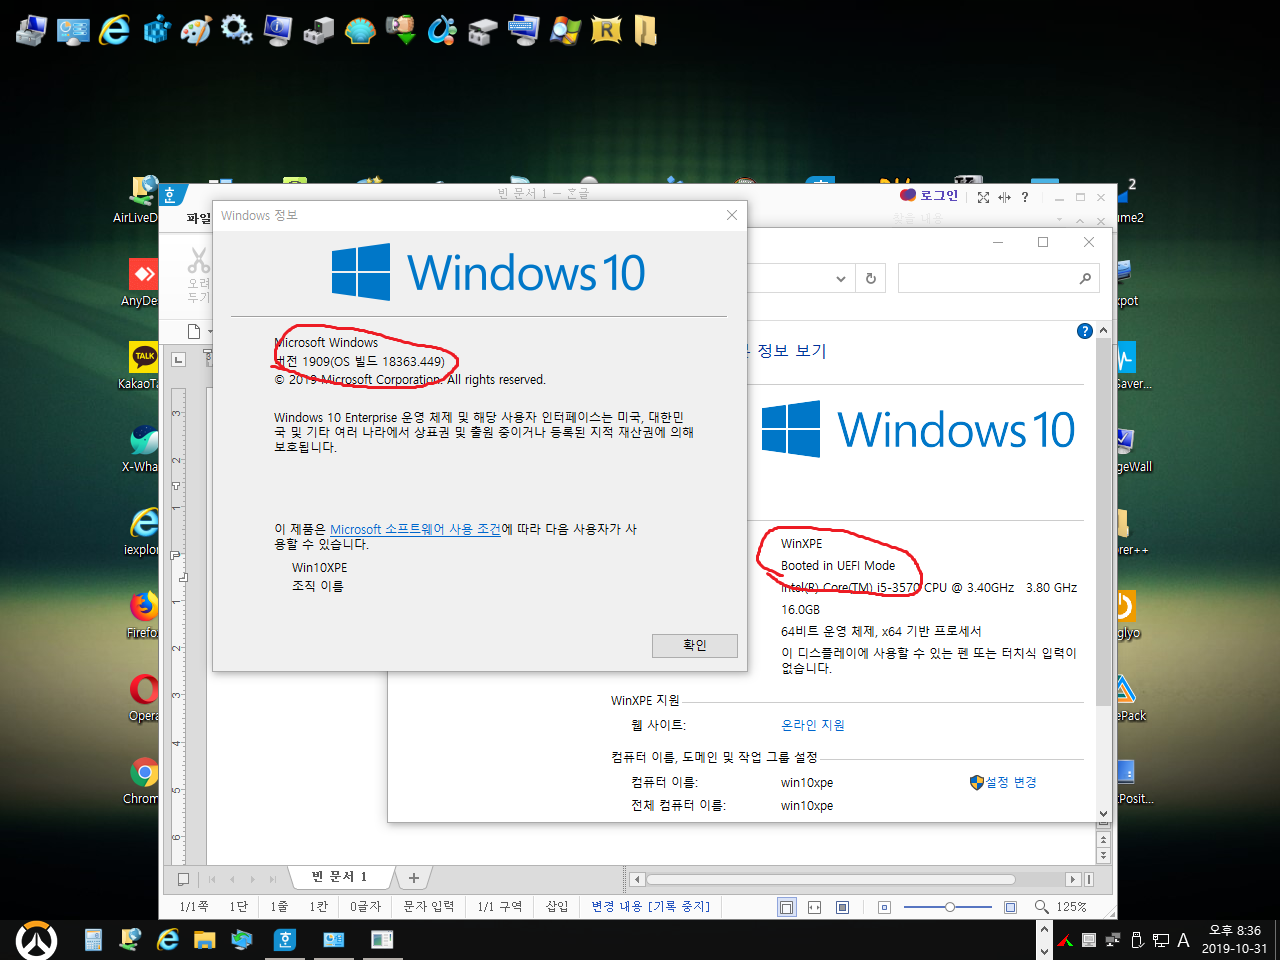This screenshot has width=1280, height=960.
Task: Toggle 삽입 insert mode in status bar
Action: click(557, 906)
